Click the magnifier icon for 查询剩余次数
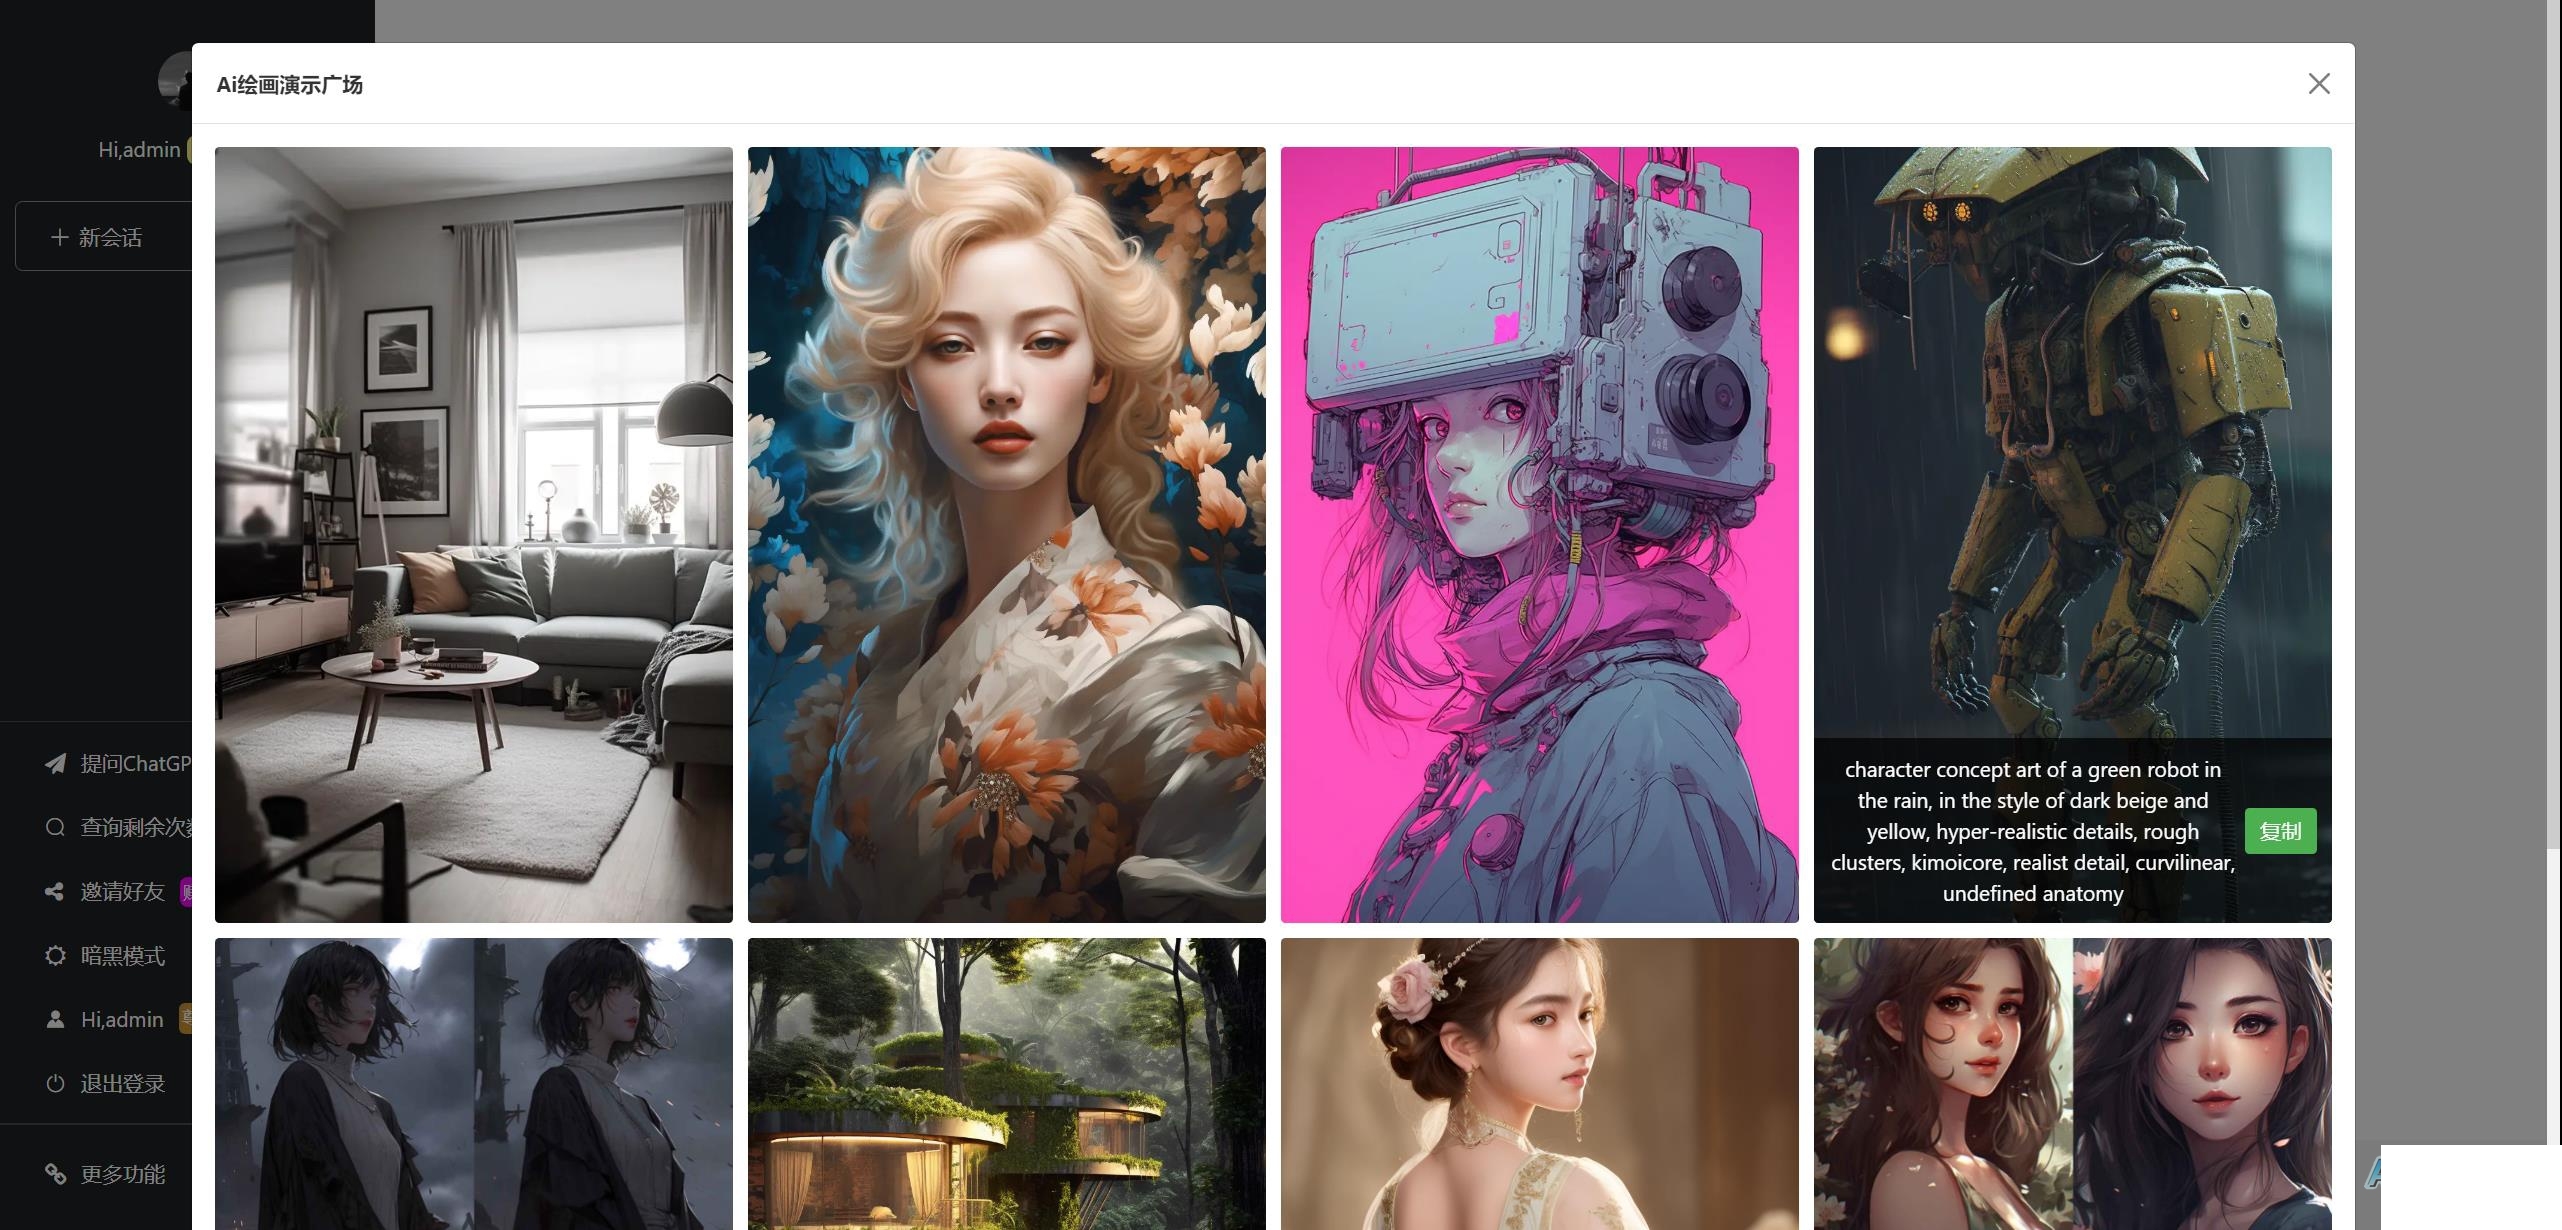The width and height of the screenshot is (2562, 1230). [56, 827]
